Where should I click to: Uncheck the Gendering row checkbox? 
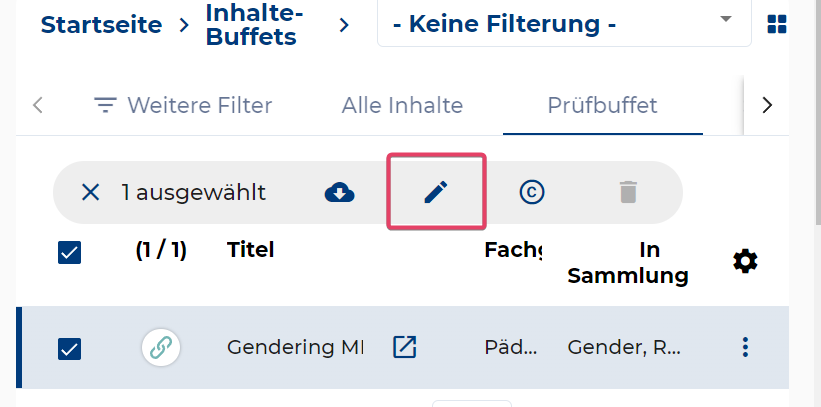tap(69, 349)
